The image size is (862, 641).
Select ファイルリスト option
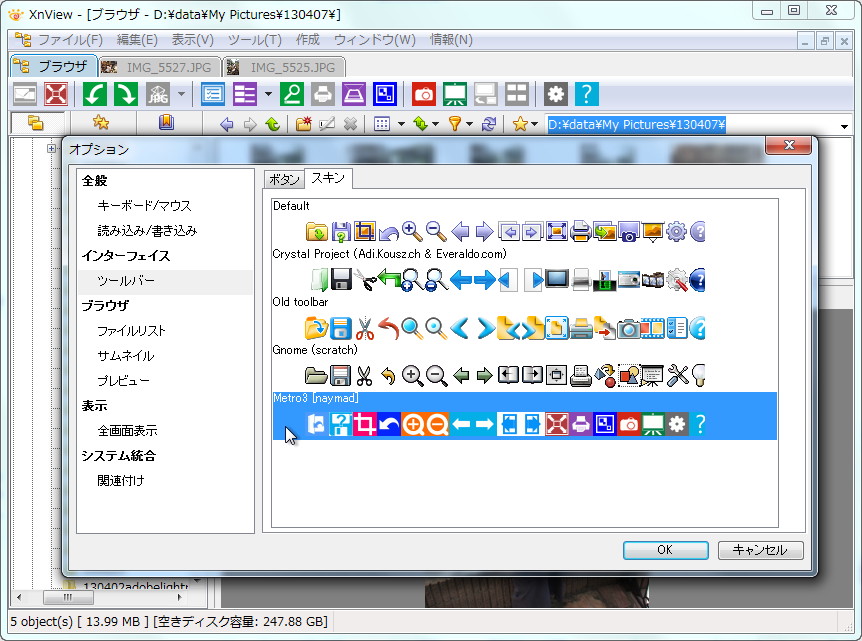point(131,330)
